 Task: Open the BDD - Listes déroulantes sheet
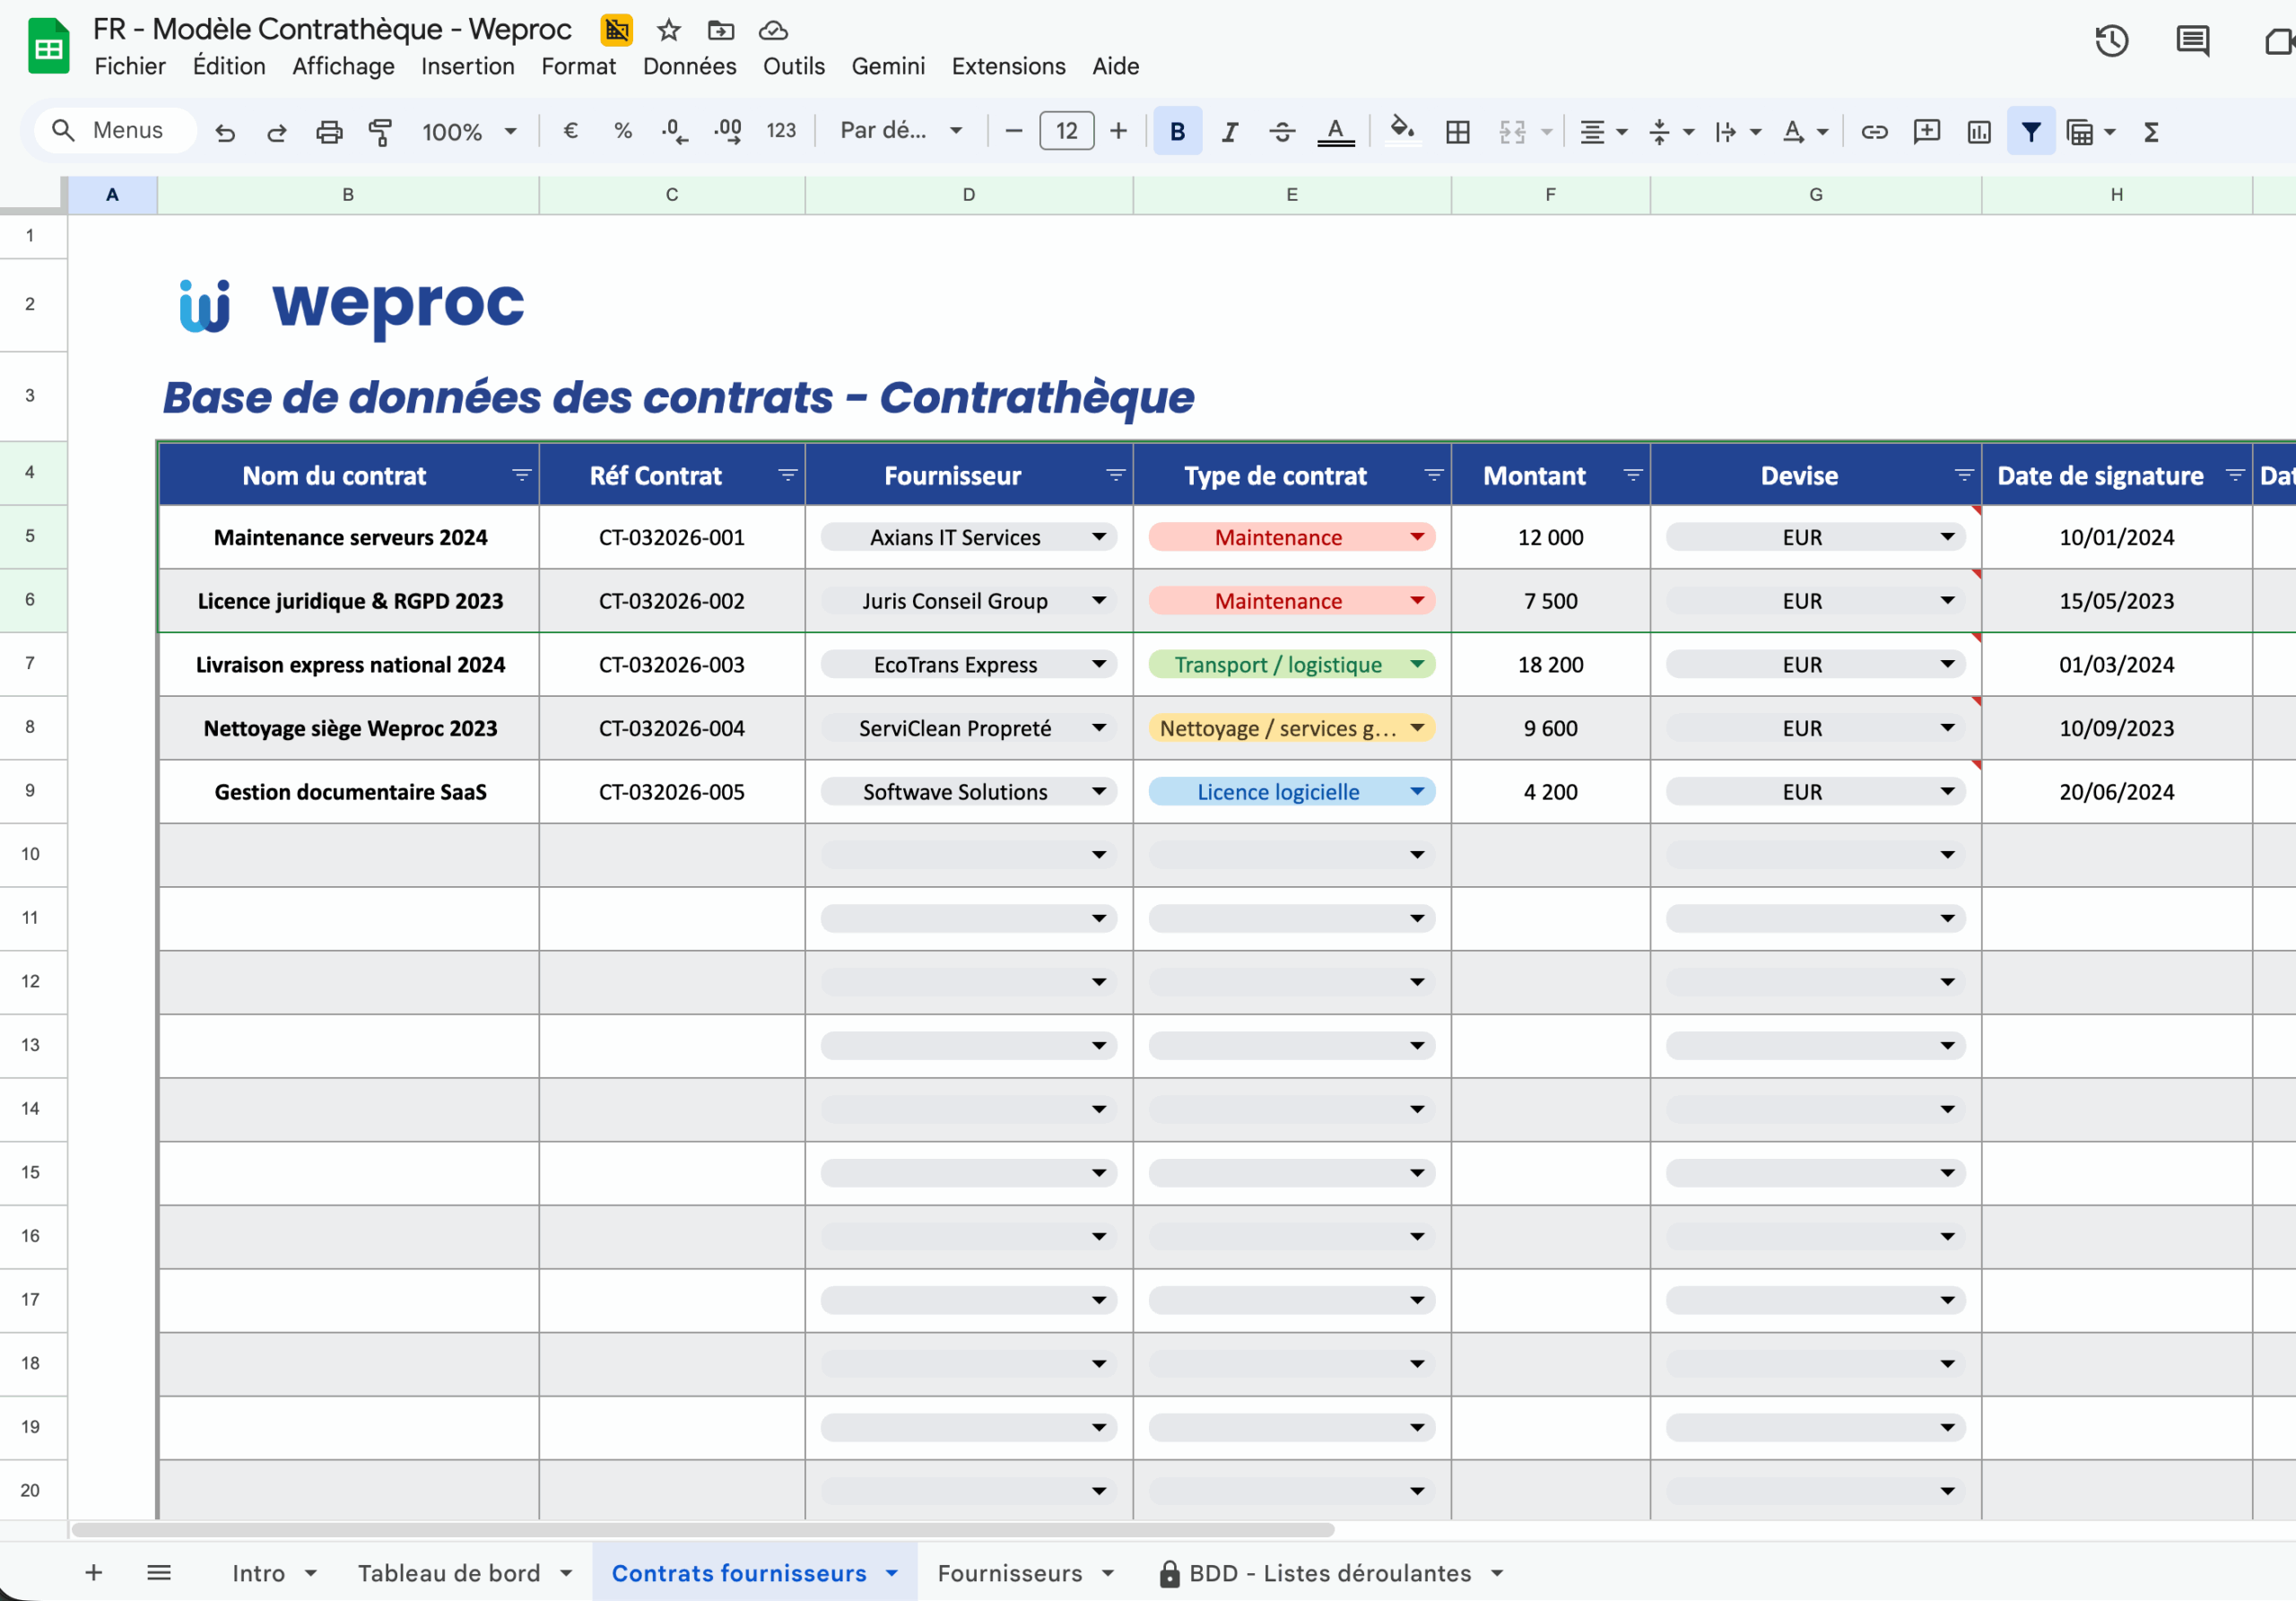coord(1330,1572)
